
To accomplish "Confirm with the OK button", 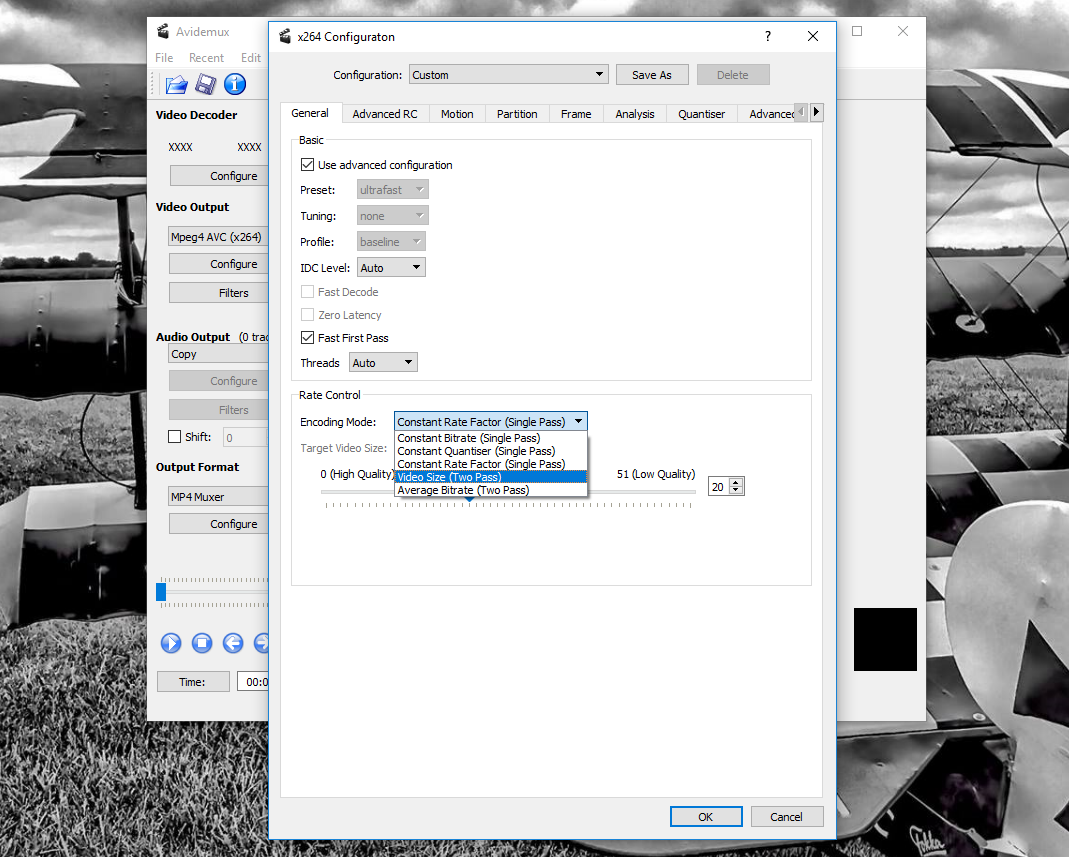I will (x=706, y=817).
